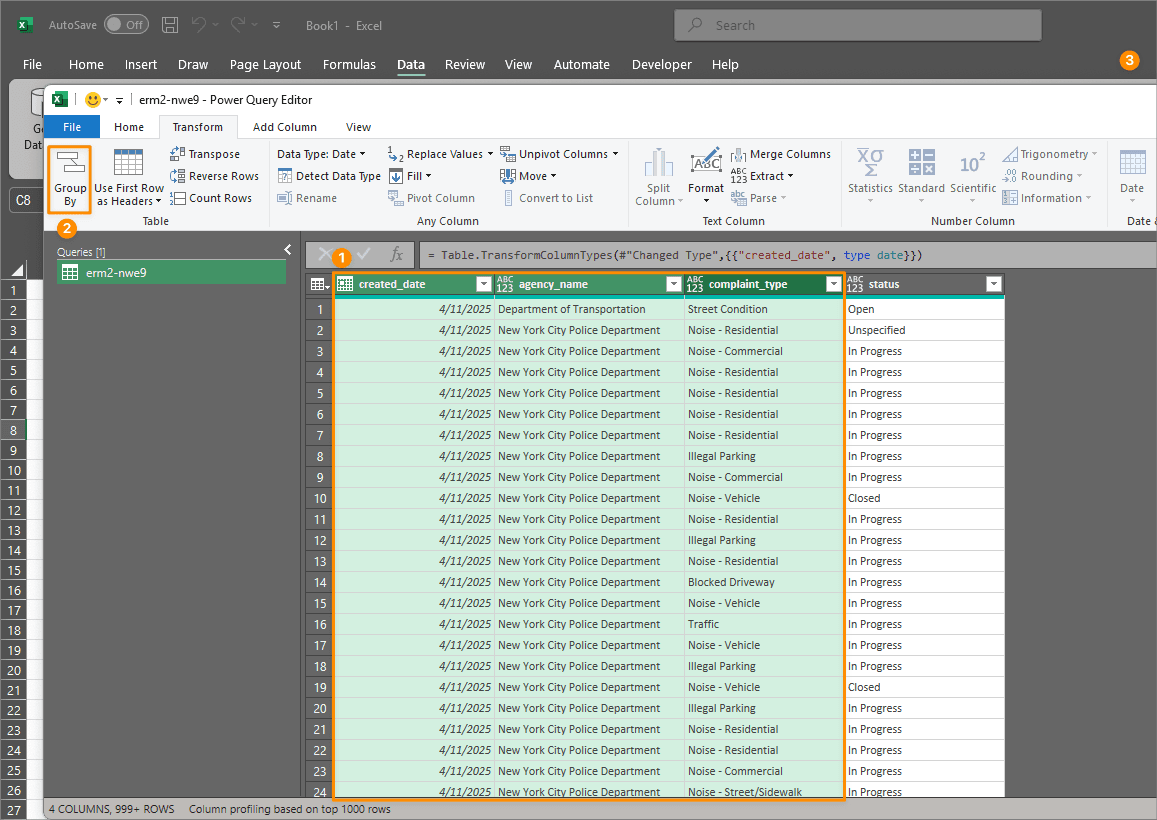Click the Excel Save icon

coord(170,25)
